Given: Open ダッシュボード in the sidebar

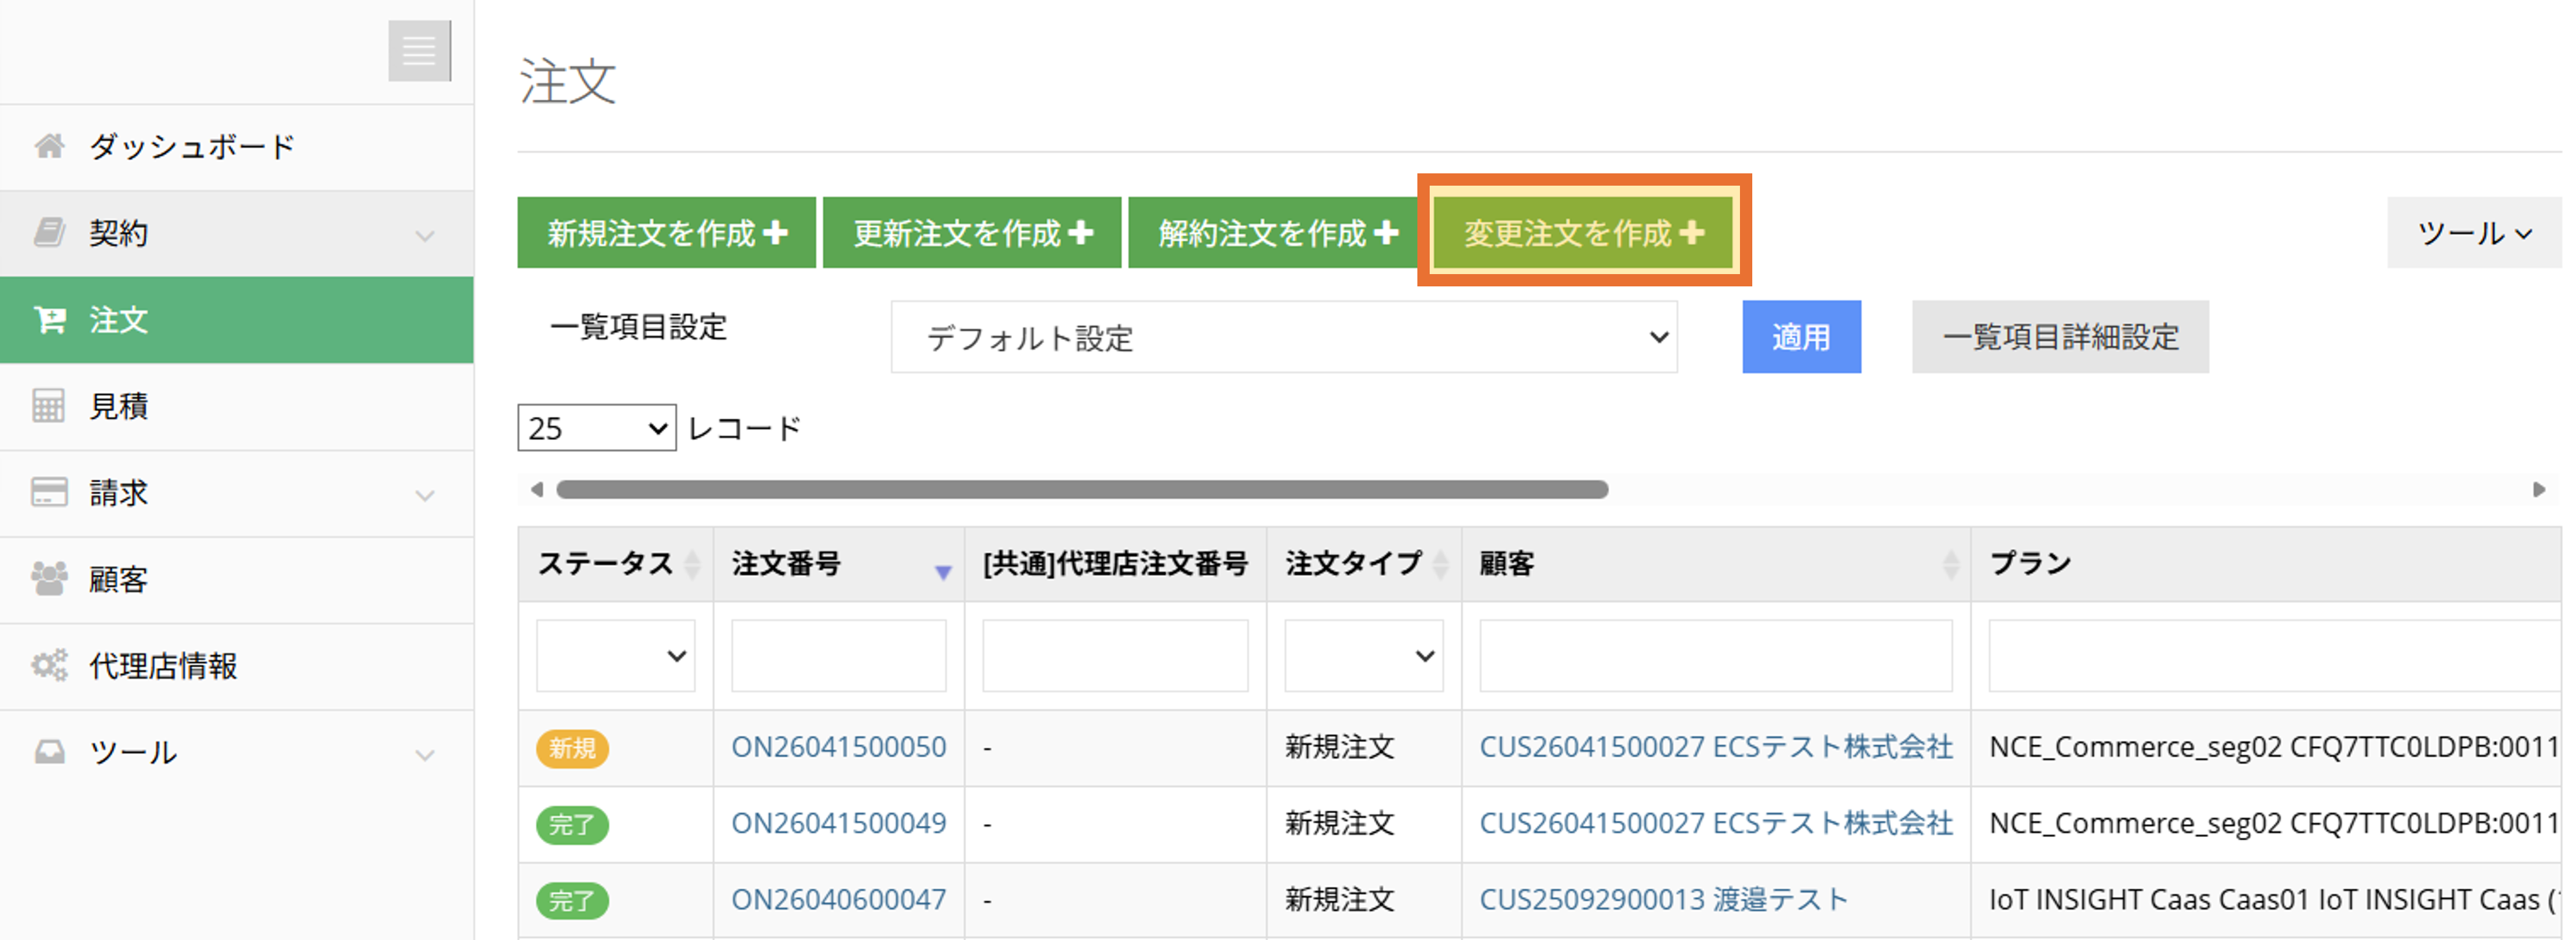Looking at the screenshot, I should [237, 148].
